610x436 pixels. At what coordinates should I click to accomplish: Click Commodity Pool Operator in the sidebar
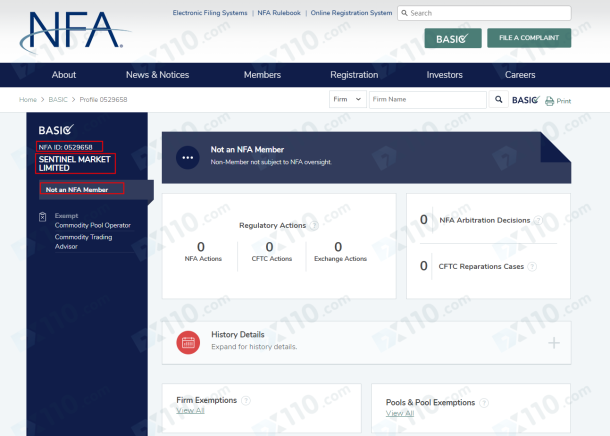(93, 226)
